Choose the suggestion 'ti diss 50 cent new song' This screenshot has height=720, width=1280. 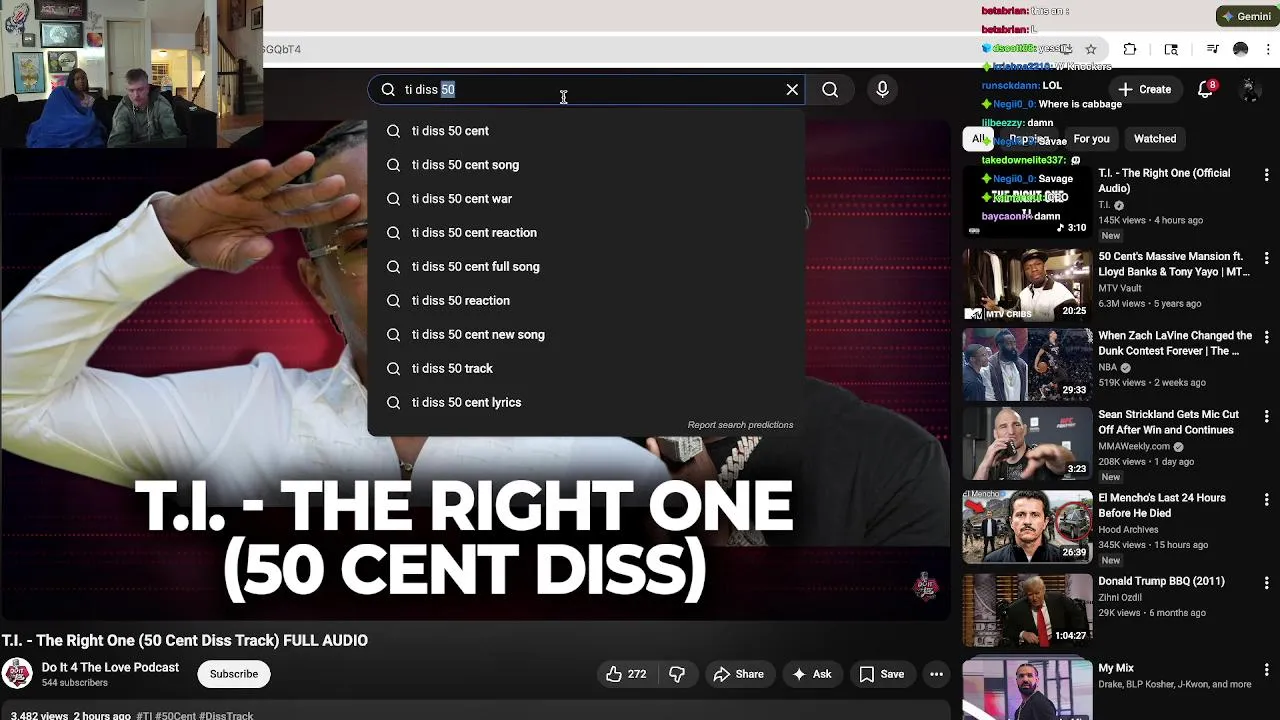585,335
